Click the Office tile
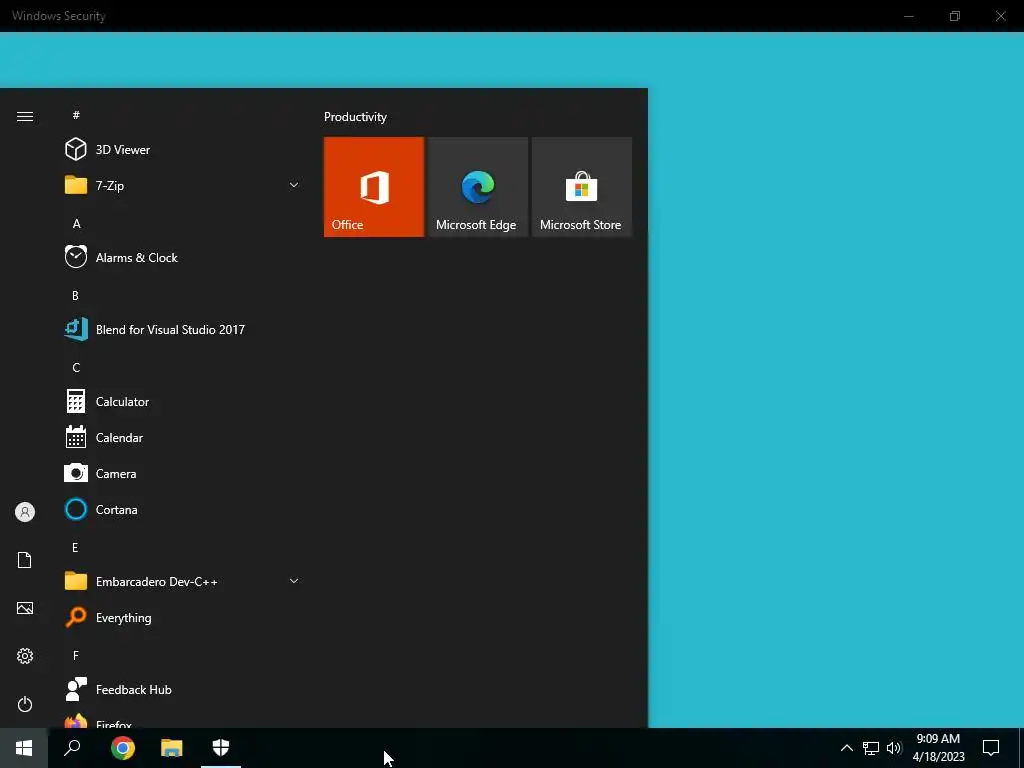The height and width of the screenshot is (768, 1024). 374,187
